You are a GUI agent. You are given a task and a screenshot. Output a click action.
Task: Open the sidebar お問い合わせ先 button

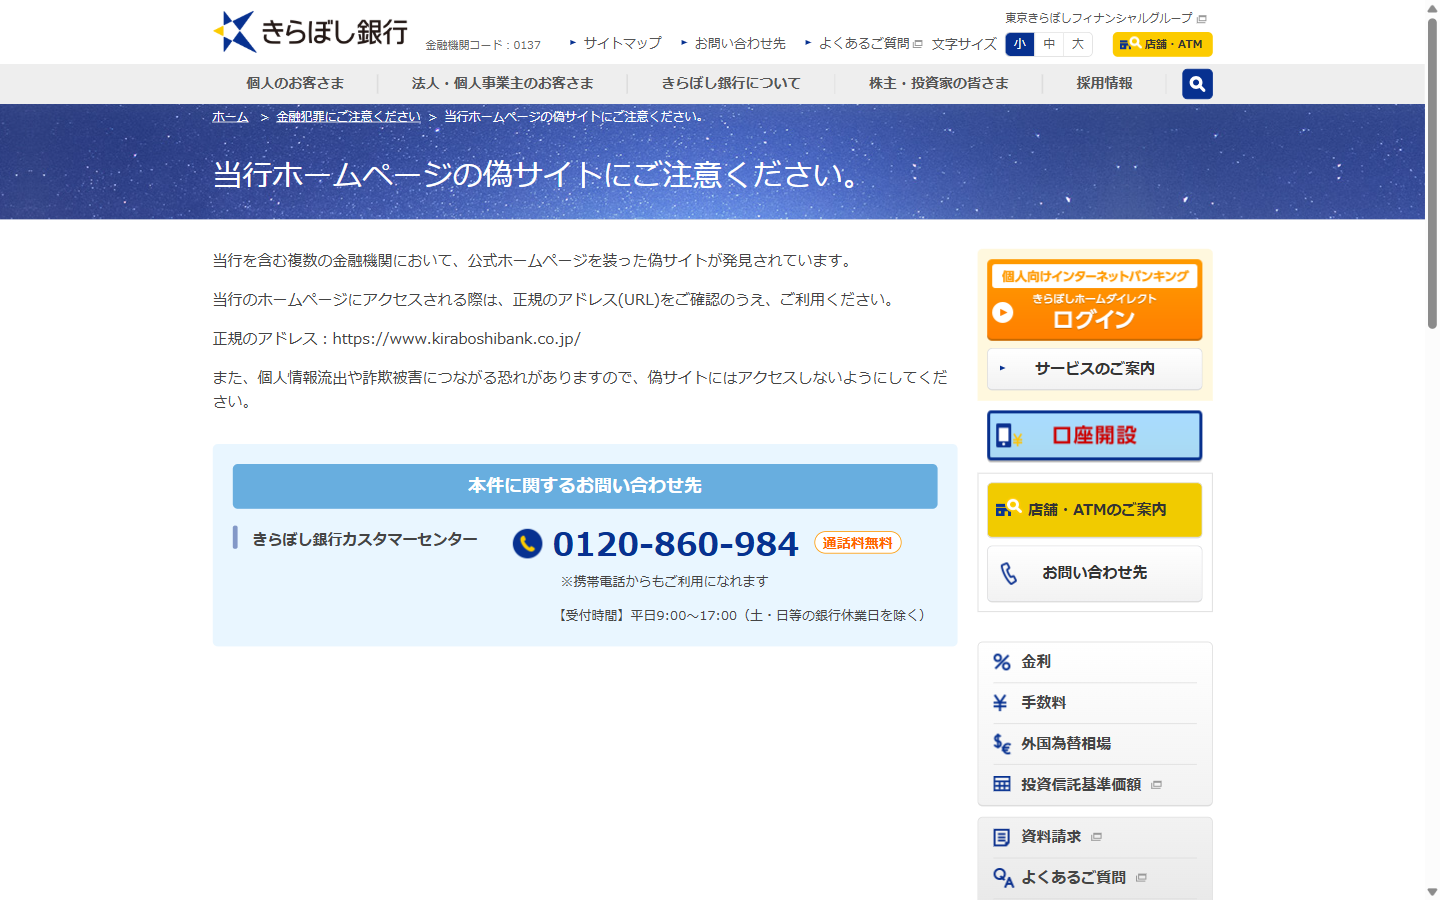[1095, 573]
